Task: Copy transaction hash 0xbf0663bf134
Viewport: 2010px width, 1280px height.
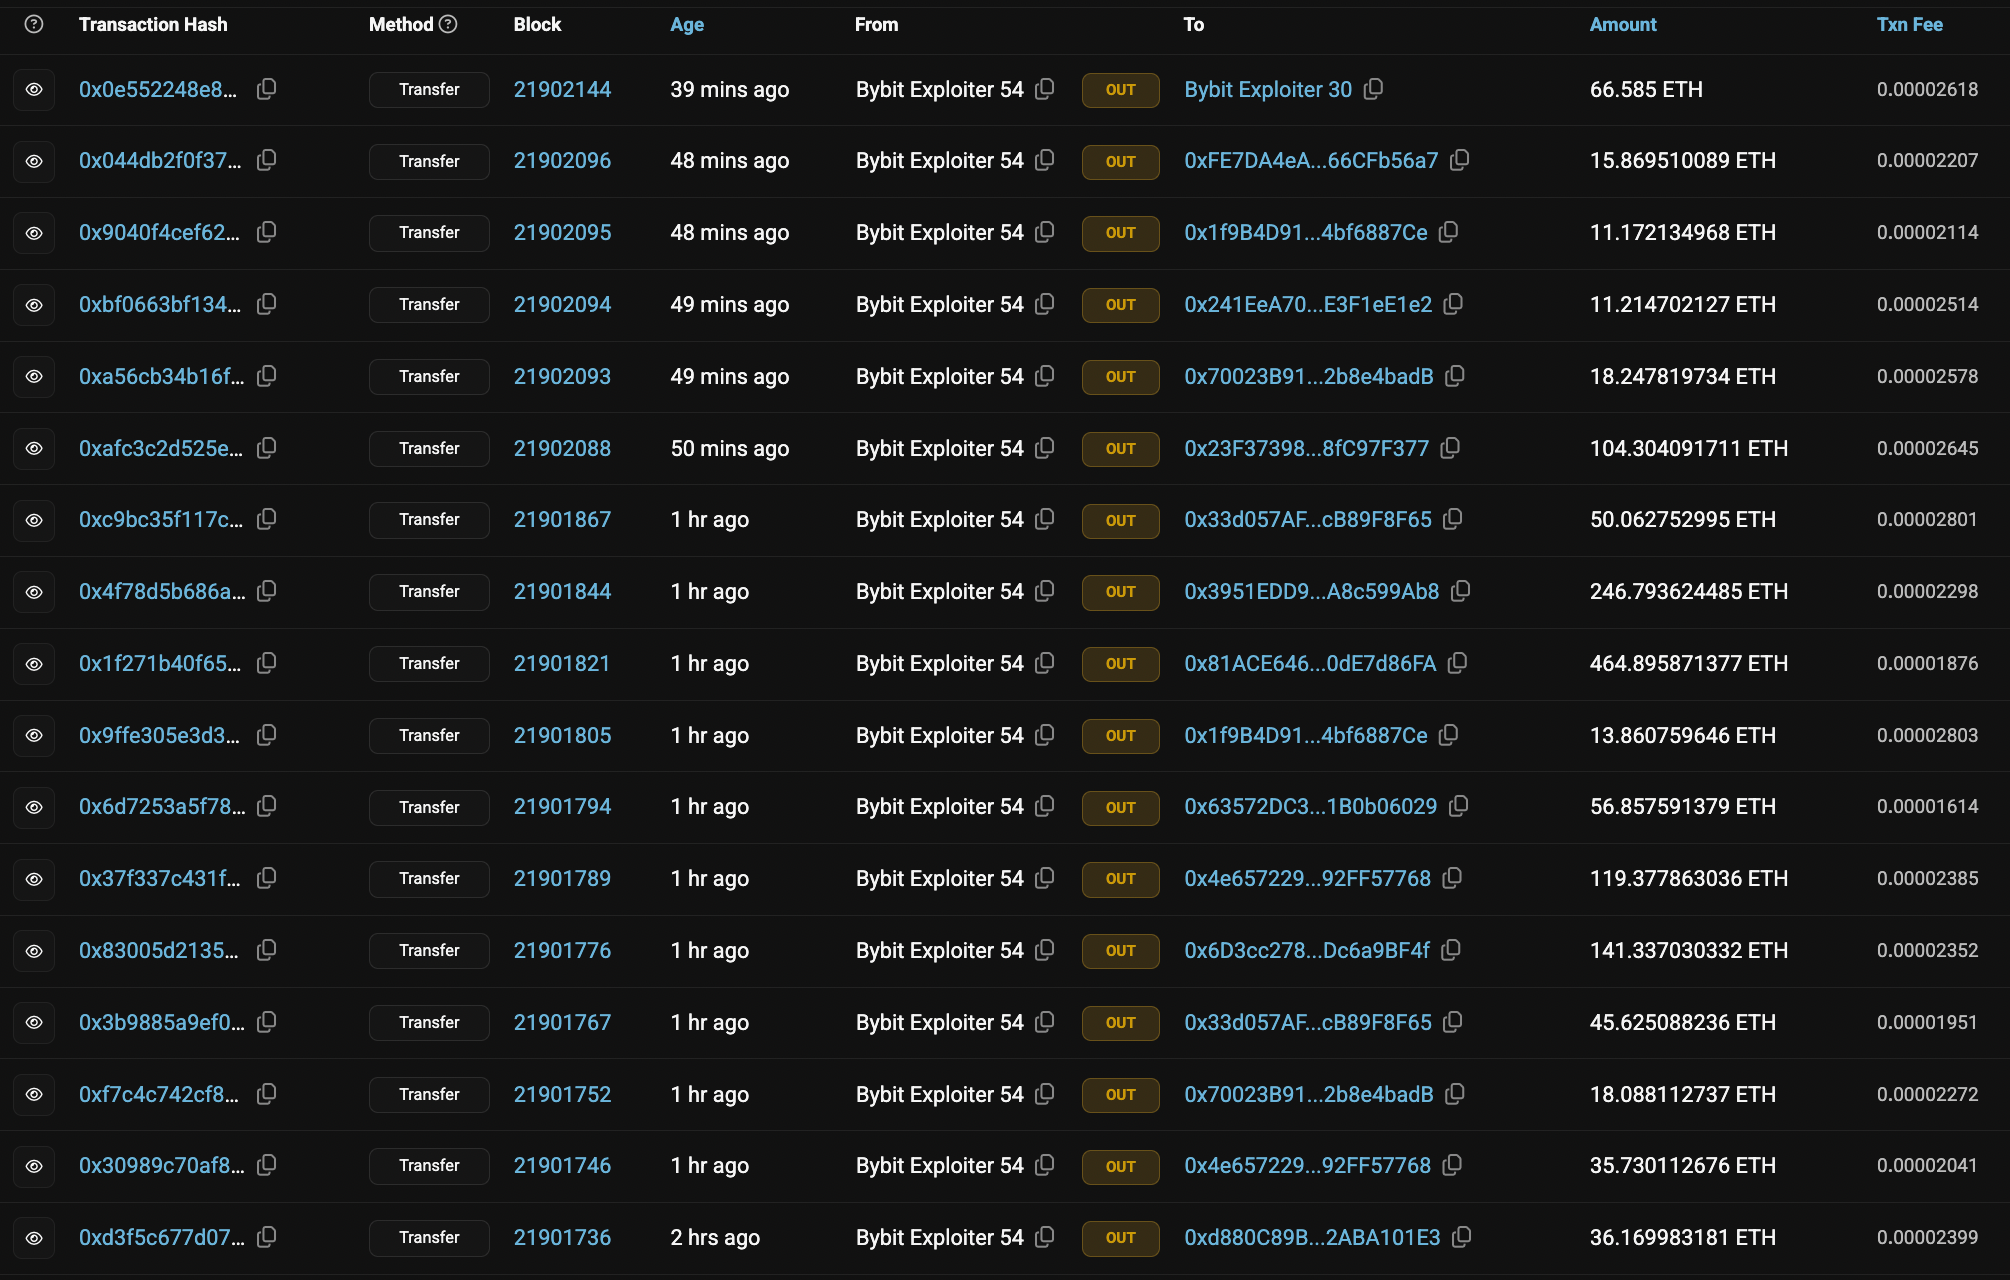Action: pos(266,304)
